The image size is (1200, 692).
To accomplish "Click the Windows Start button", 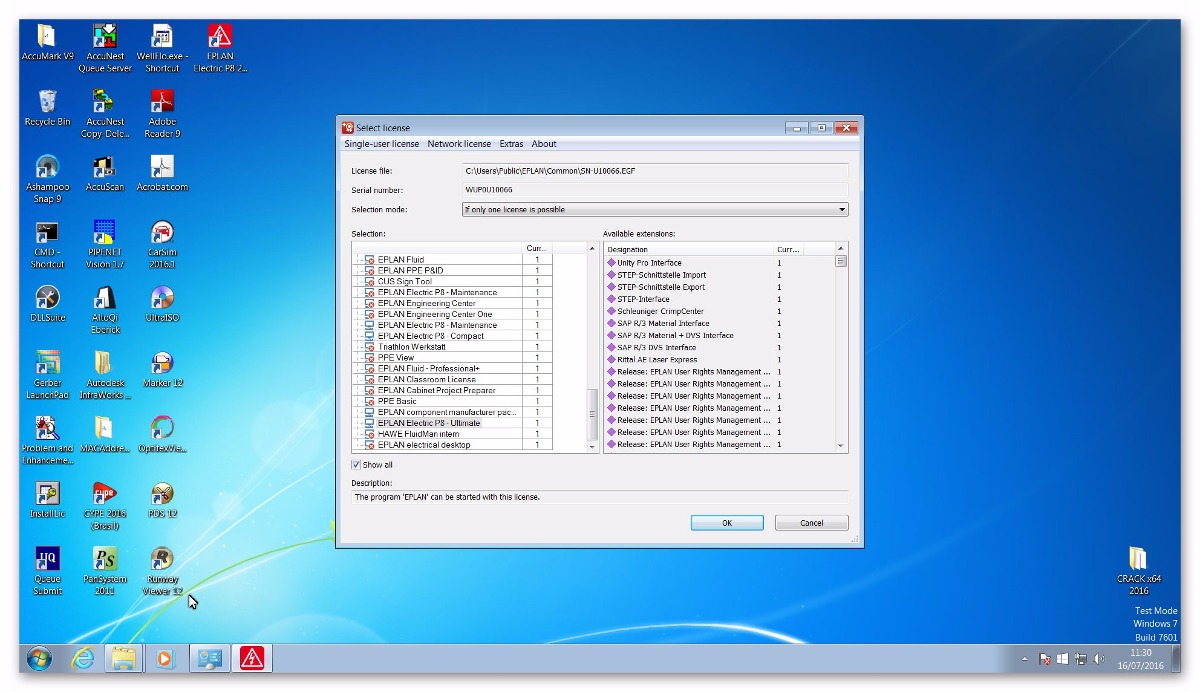I will [40, 658].
